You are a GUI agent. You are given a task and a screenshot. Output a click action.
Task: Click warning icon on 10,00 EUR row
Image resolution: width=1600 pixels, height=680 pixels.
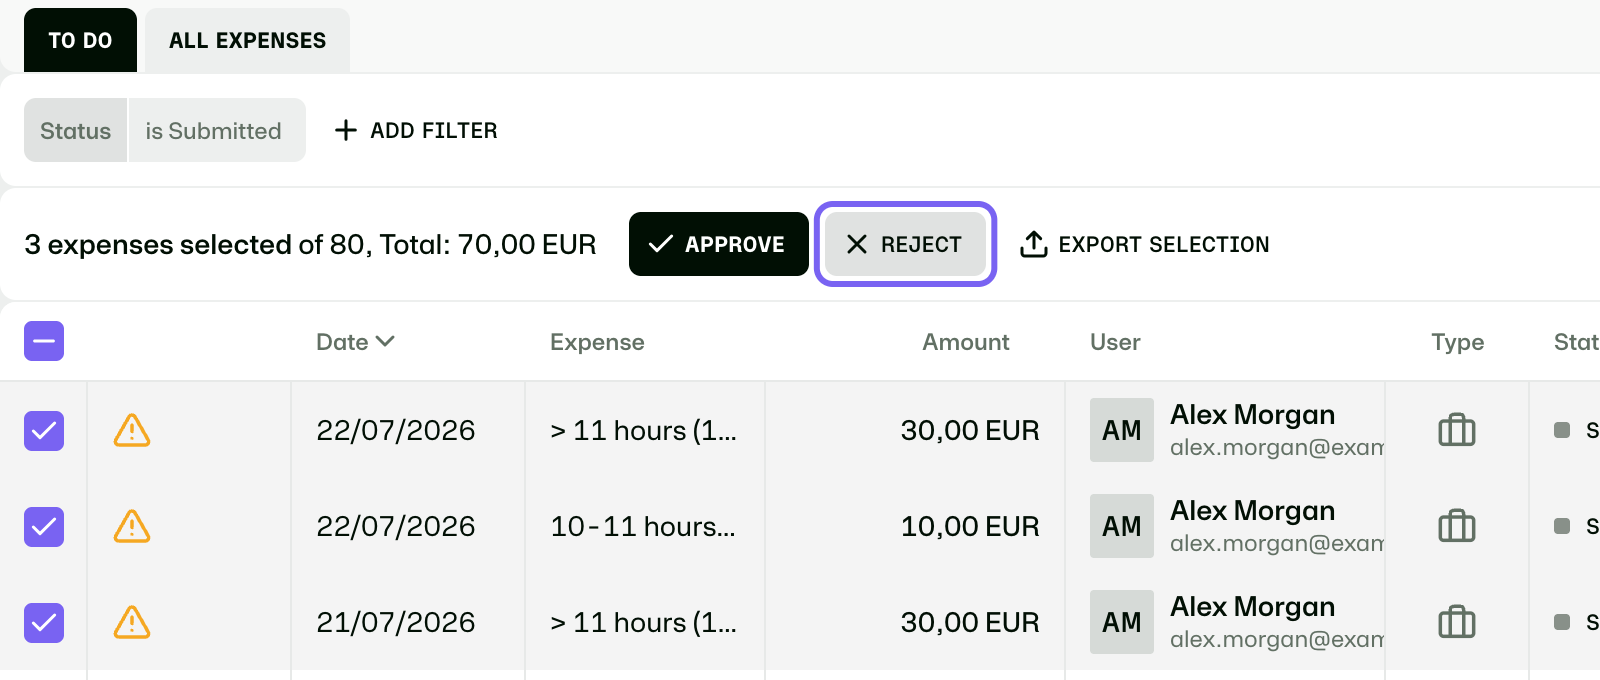pyautogui.click(x=132, y=527)
